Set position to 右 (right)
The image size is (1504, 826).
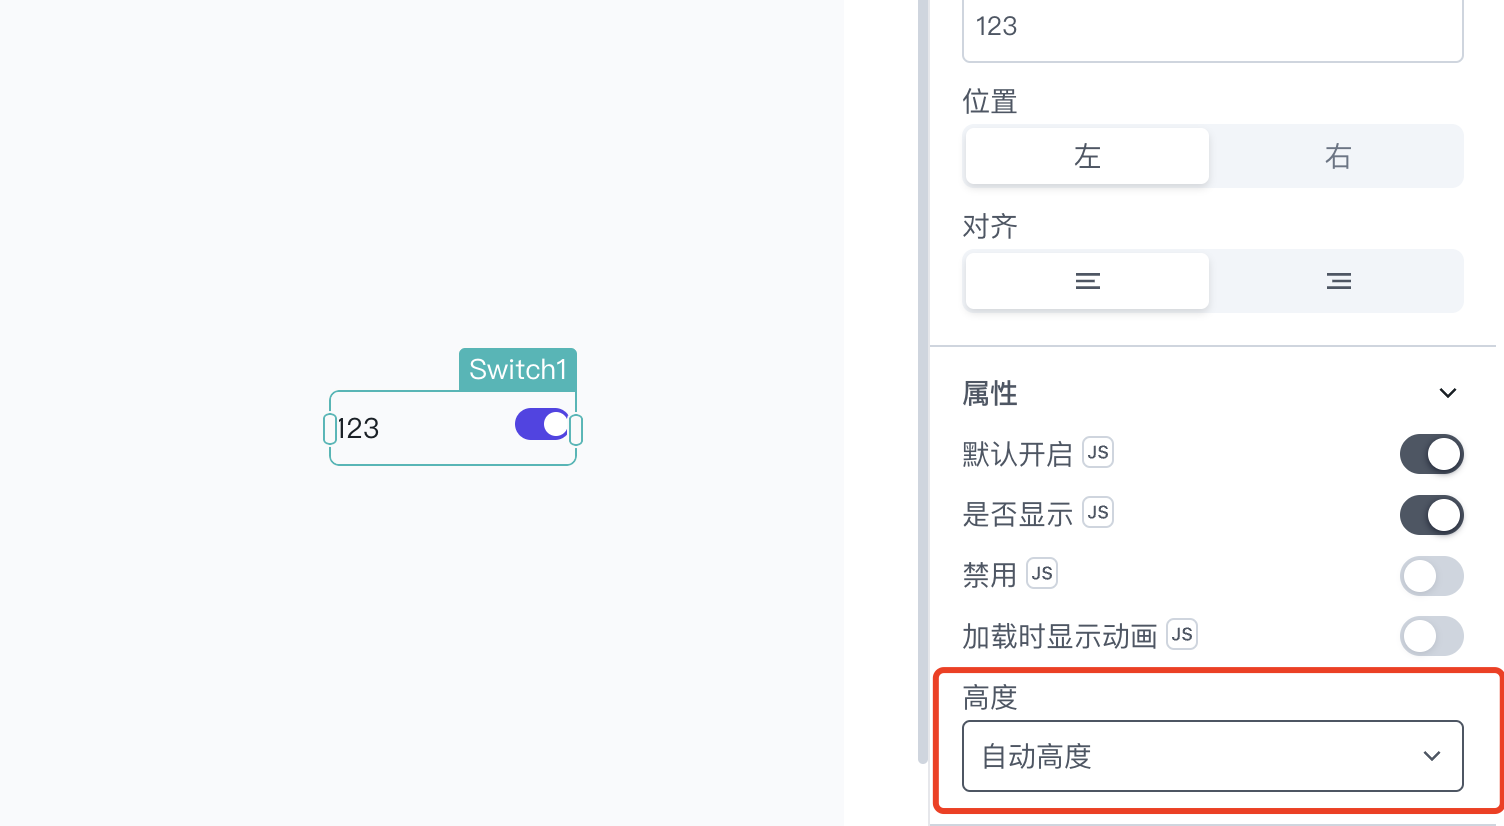point(1338,156)
